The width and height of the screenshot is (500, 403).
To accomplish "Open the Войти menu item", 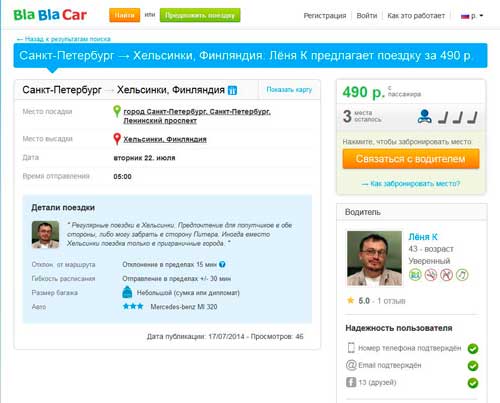I will [367, 16].
